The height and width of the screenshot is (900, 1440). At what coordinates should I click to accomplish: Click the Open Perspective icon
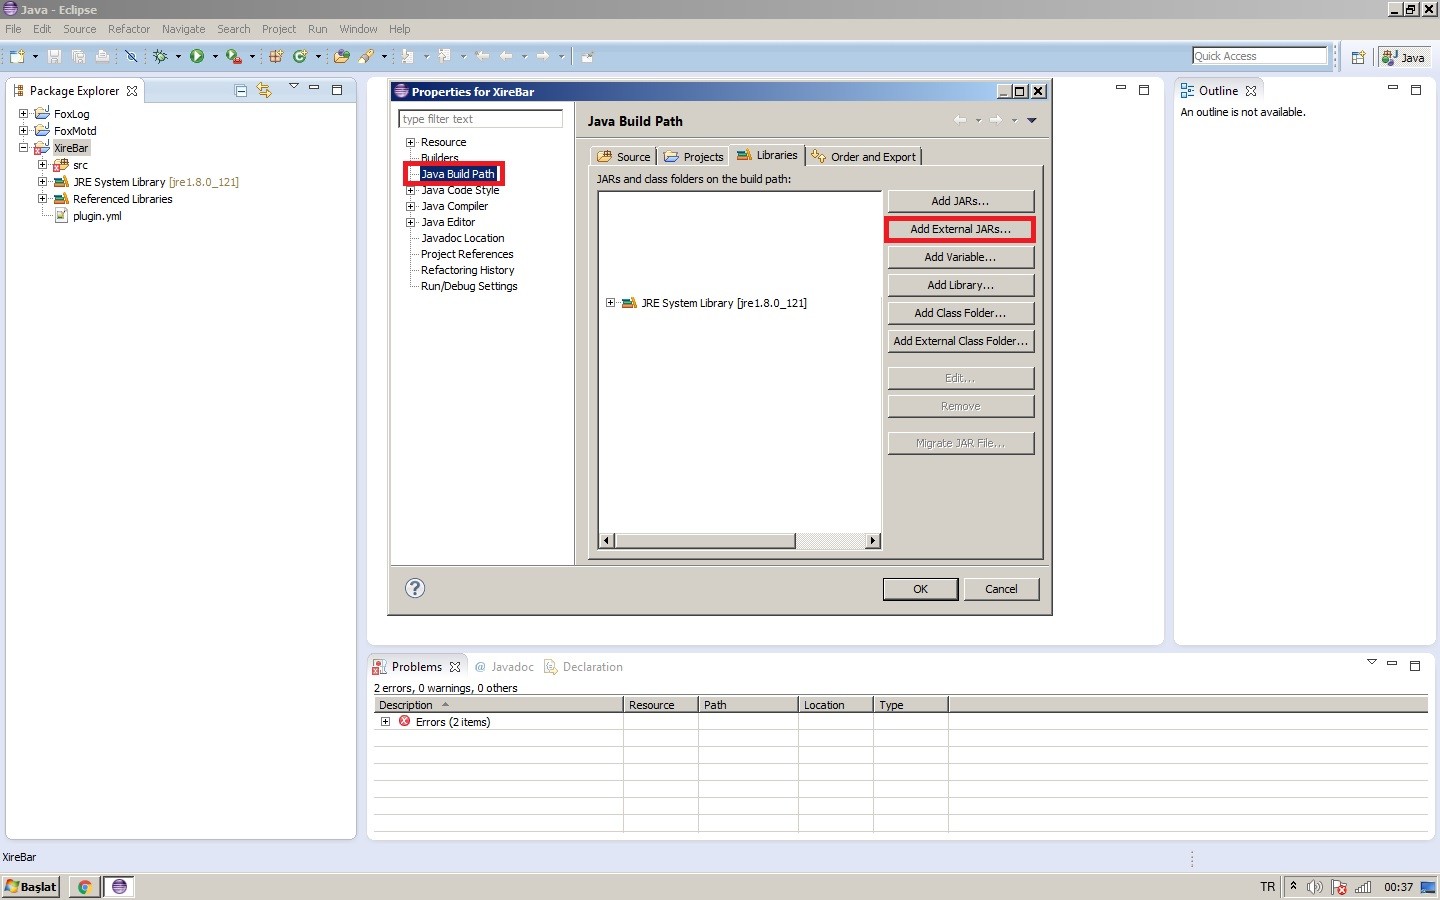click(1358, 57)
